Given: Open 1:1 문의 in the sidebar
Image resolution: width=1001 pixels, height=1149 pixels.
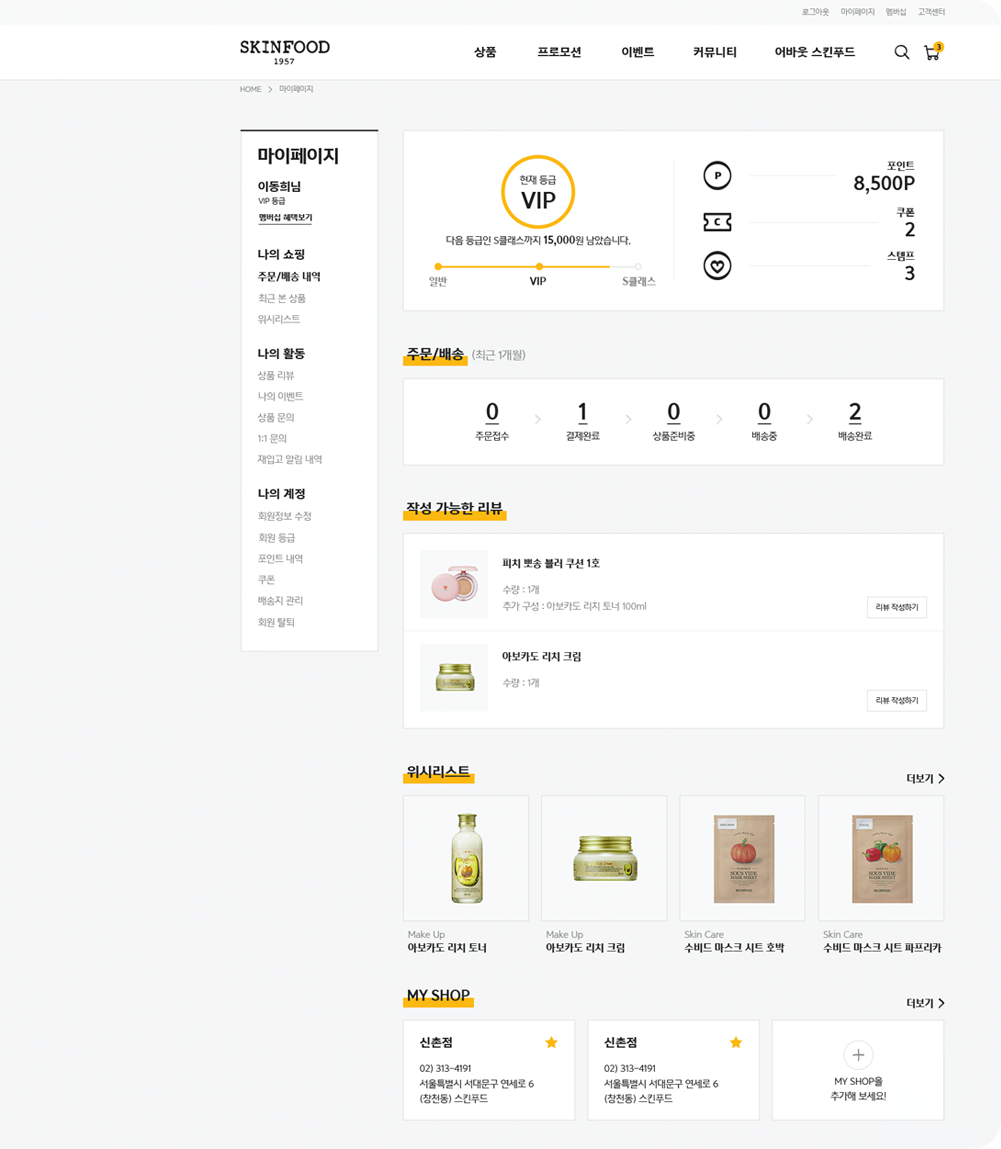Looking at the screenshot, I should 272,438.
